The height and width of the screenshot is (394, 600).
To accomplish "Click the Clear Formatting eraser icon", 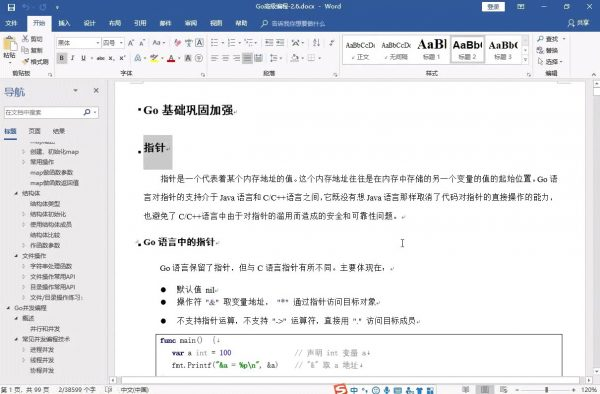I will coord(178,43).
